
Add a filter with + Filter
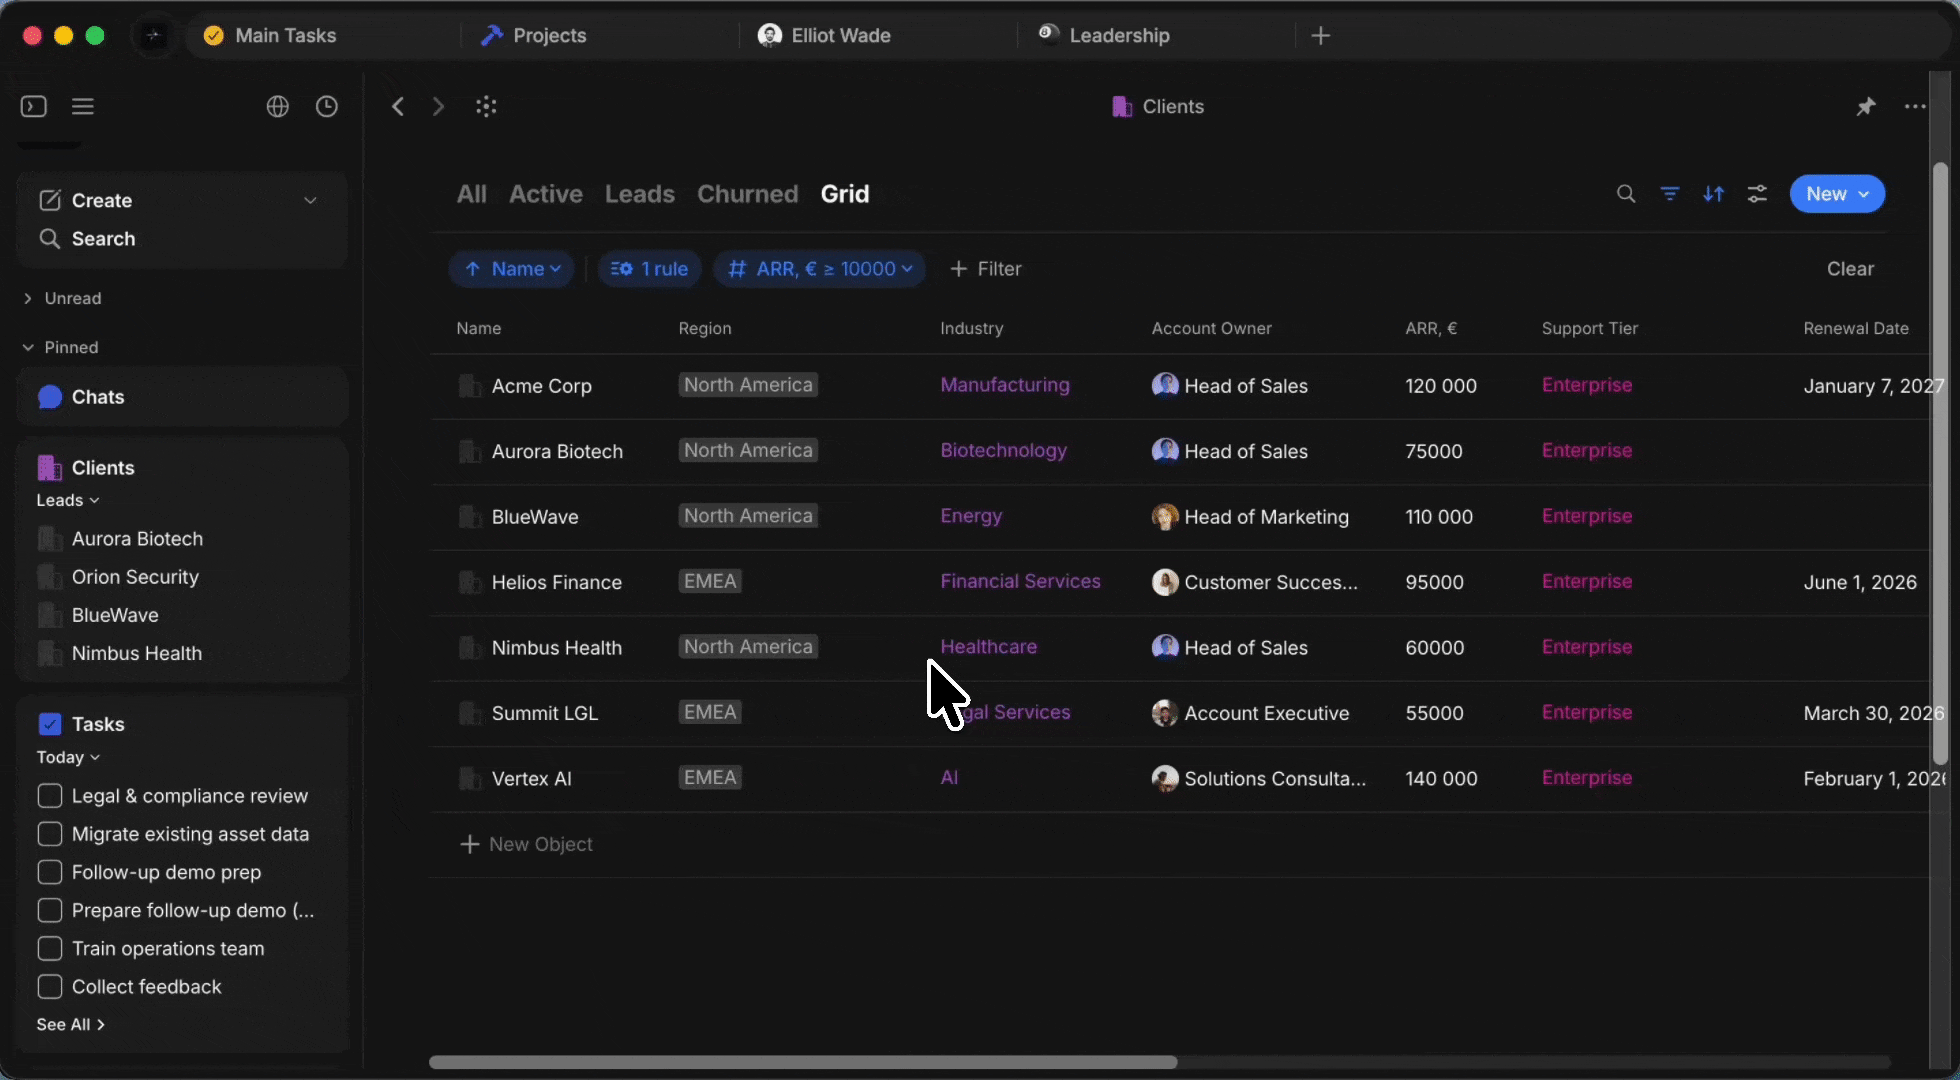point(986,269)
